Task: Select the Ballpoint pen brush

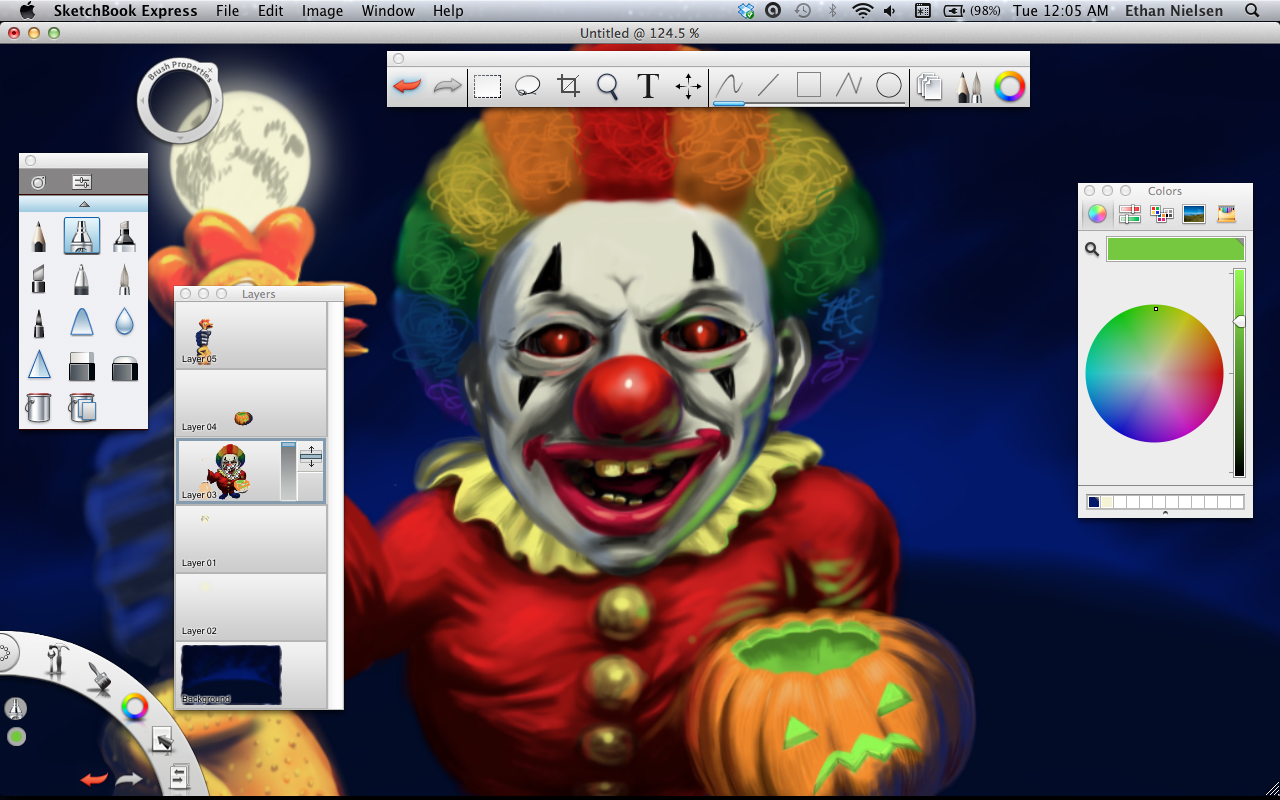Action: 81,279
